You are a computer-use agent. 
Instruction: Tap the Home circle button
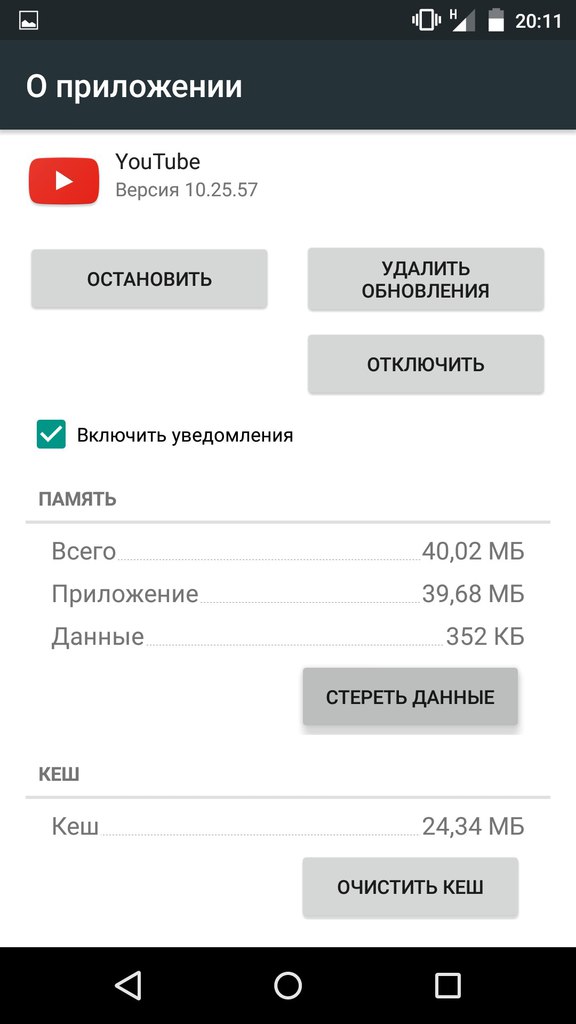coord(288,985)
